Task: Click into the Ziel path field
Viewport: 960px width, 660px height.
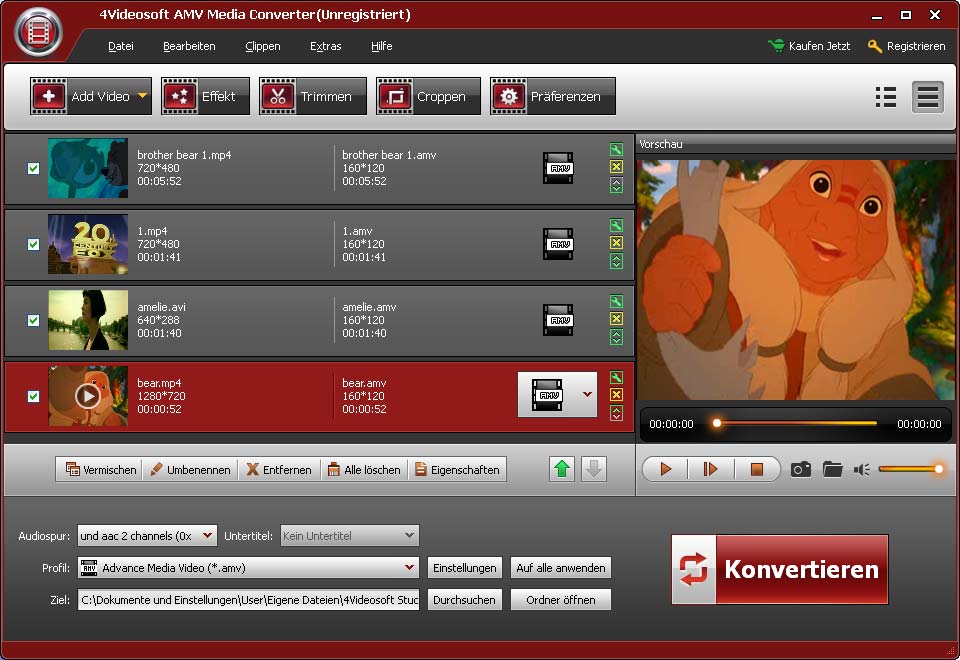Action: (248, 600)
